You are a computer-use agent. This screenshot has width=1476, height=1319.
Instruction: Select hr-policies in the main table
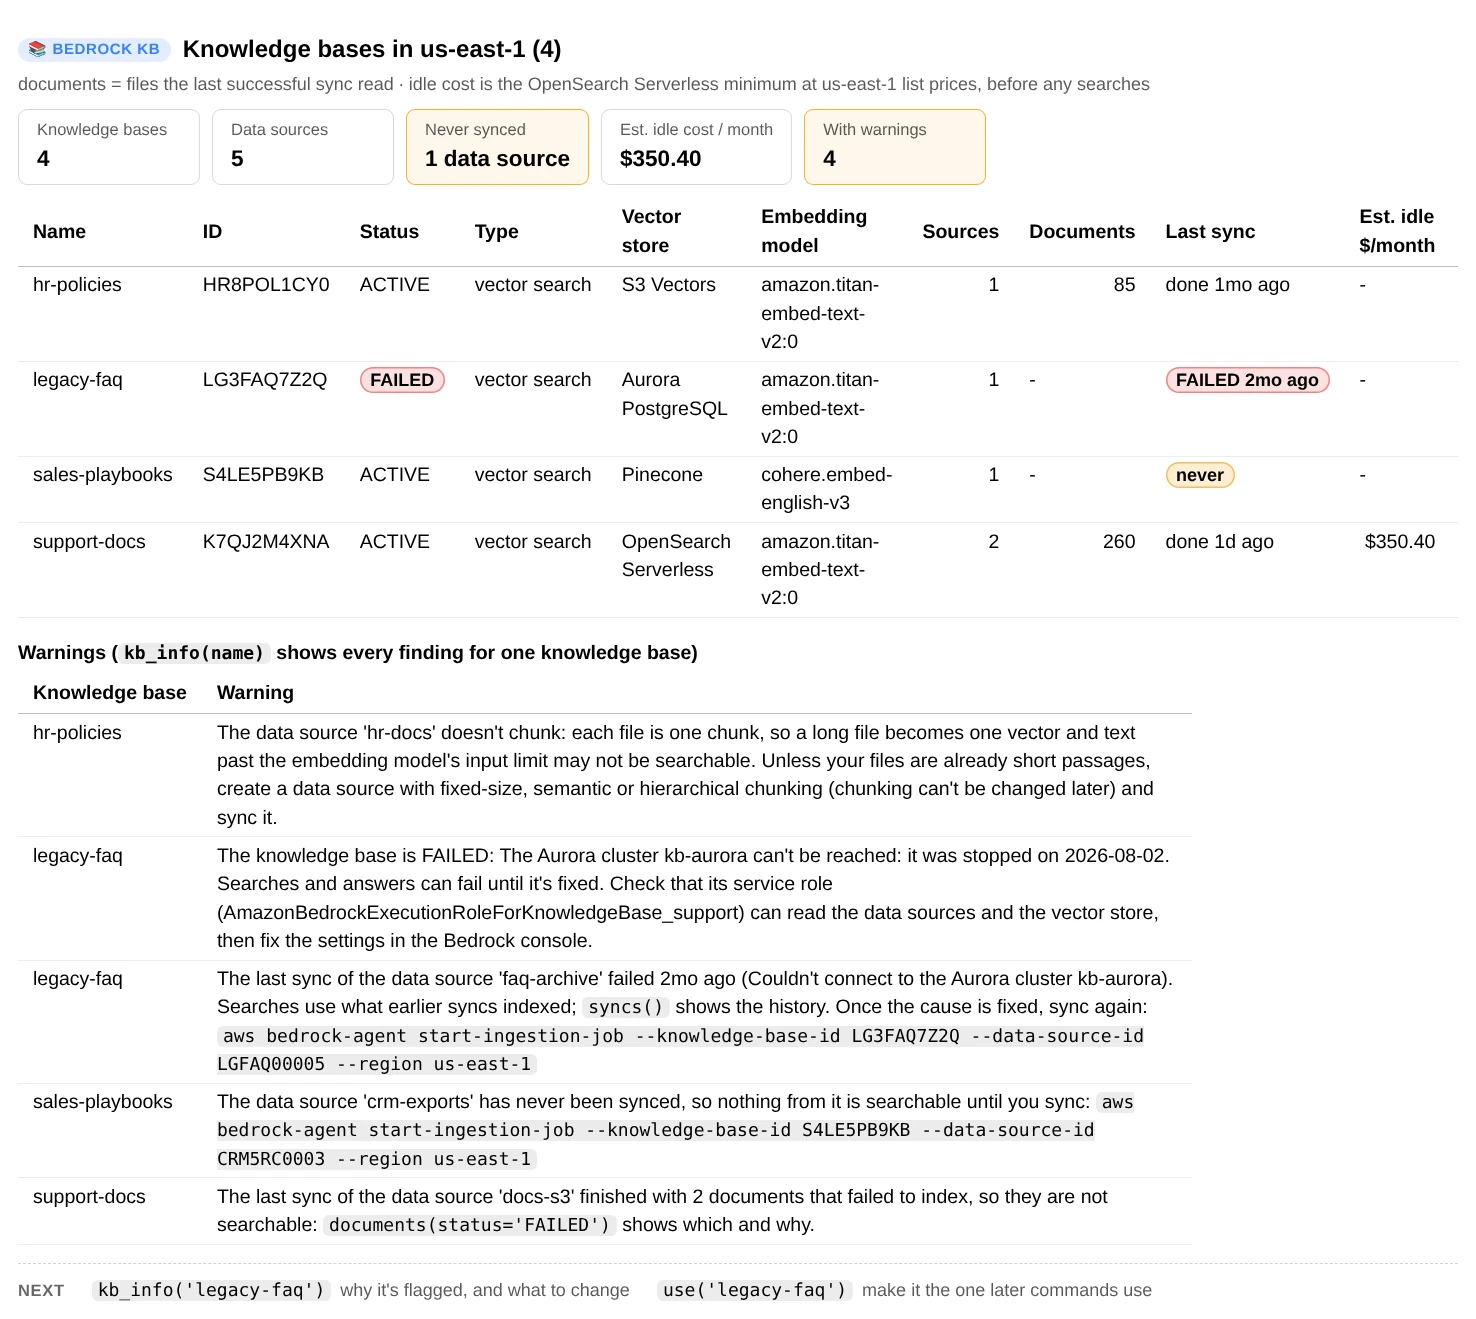tap(77, 285)
